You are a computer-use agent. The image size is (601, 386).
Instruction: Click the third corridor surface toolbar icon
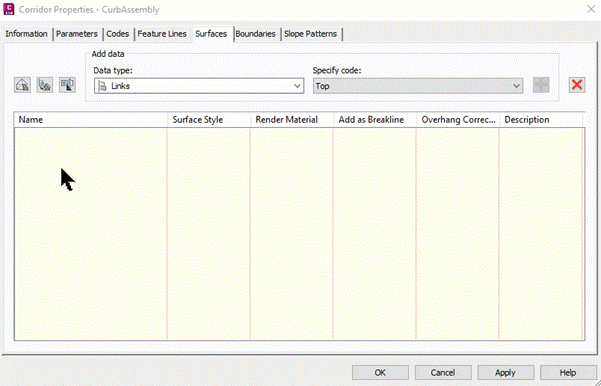click(67, 85)
